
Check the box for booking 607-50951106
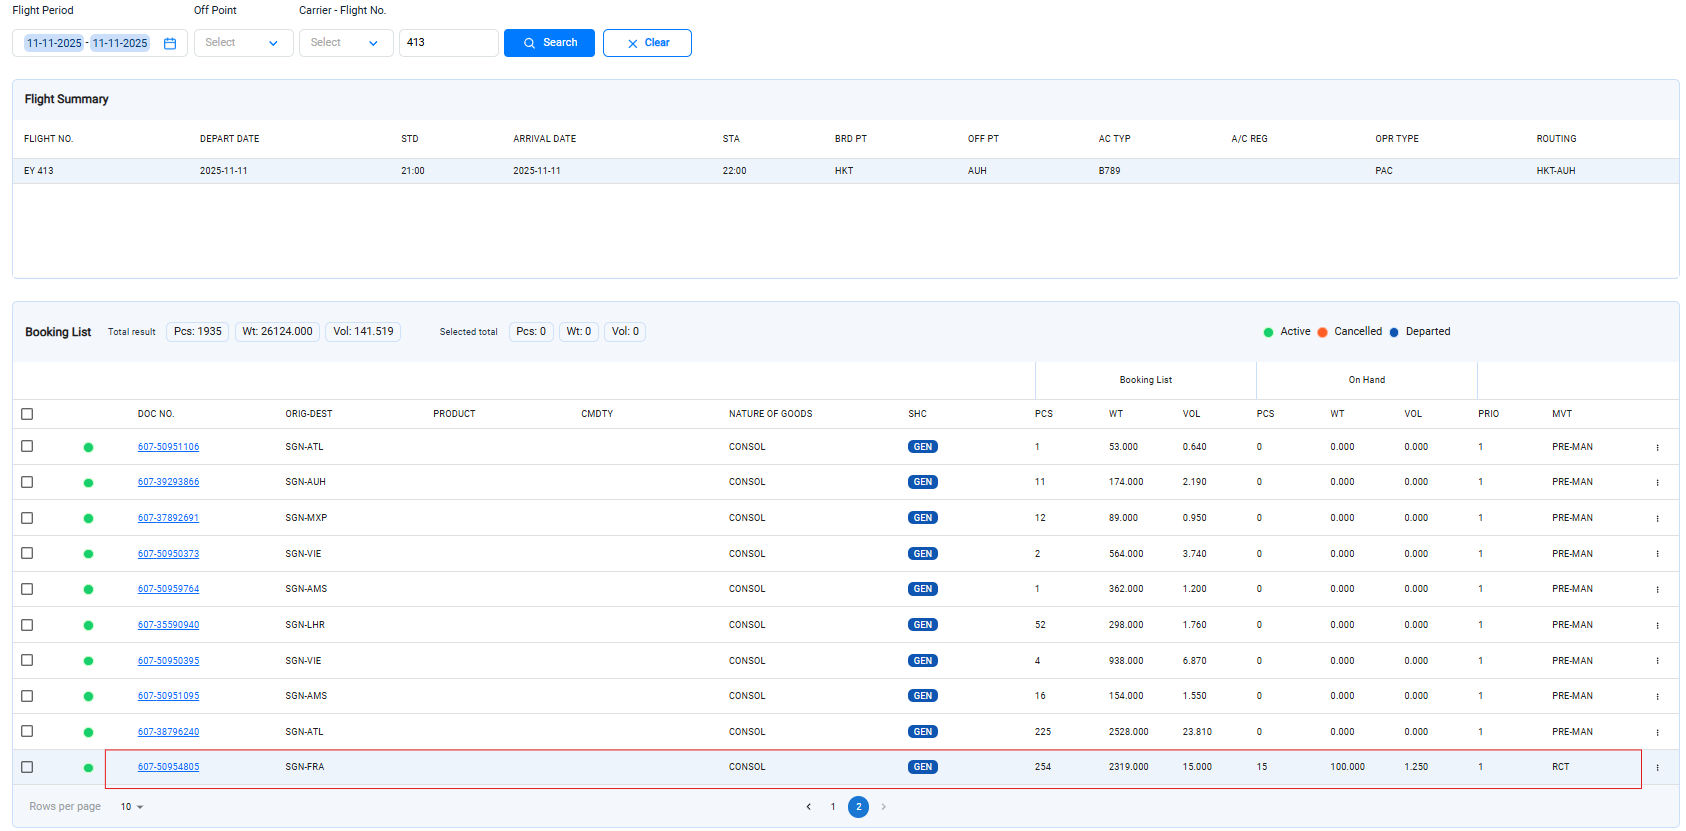tap(27, 446)
